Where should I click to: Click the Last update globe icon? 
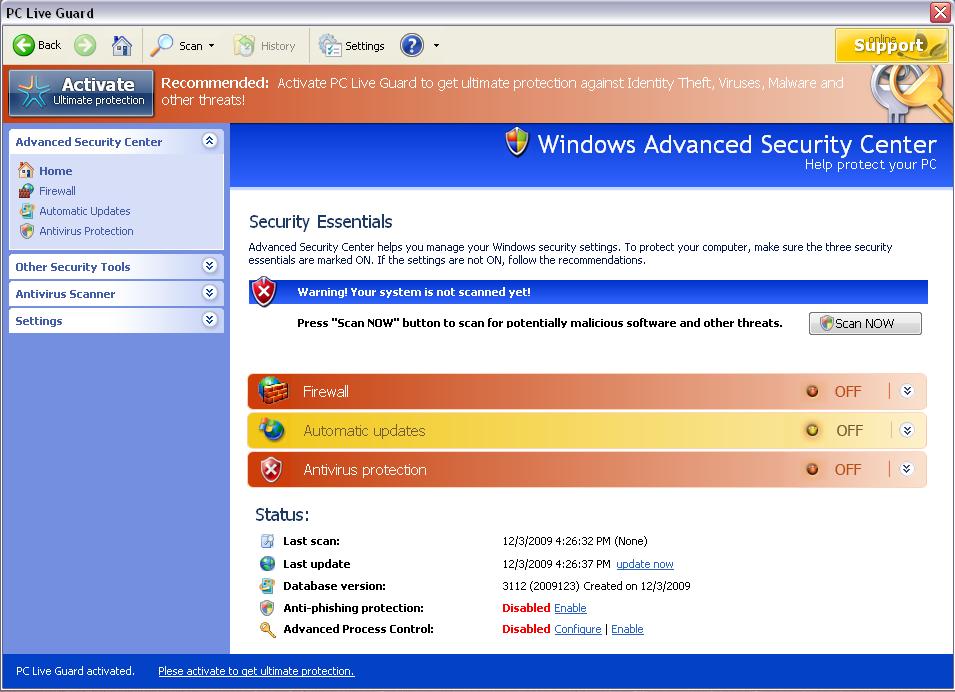pos(267,563)
